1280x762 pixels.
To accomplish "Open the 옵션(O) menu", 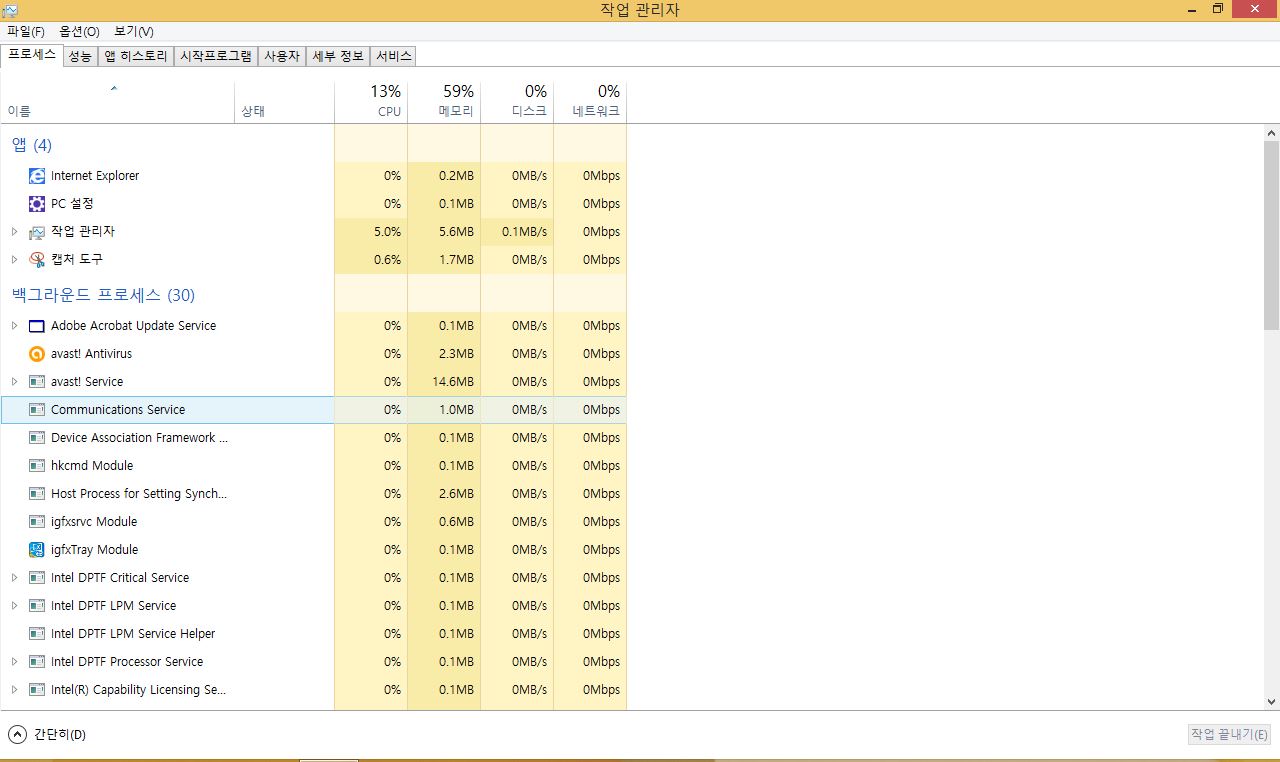I will click(x=79, y=32).
